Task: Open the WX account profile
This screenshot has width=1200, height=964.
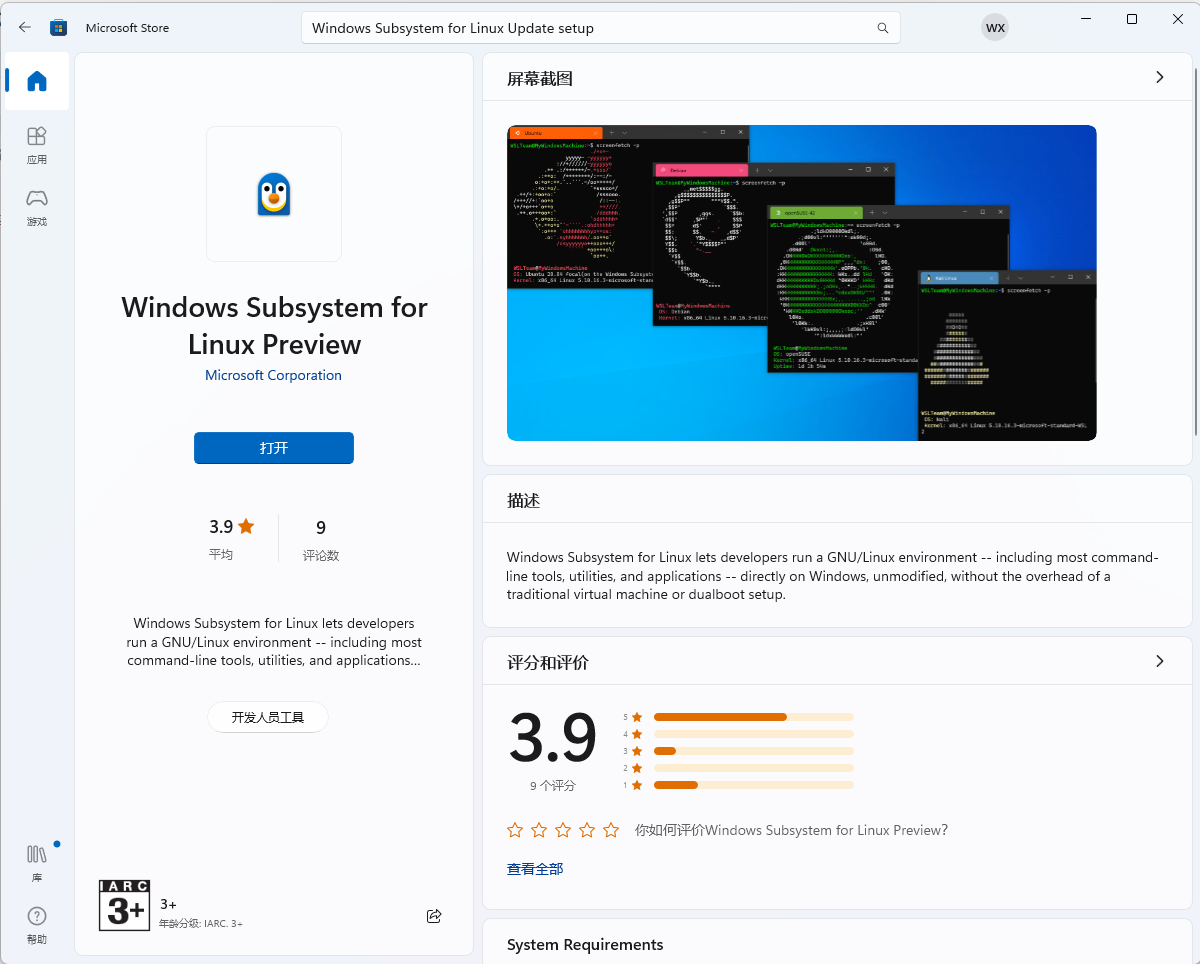Action: pos(995,28)
